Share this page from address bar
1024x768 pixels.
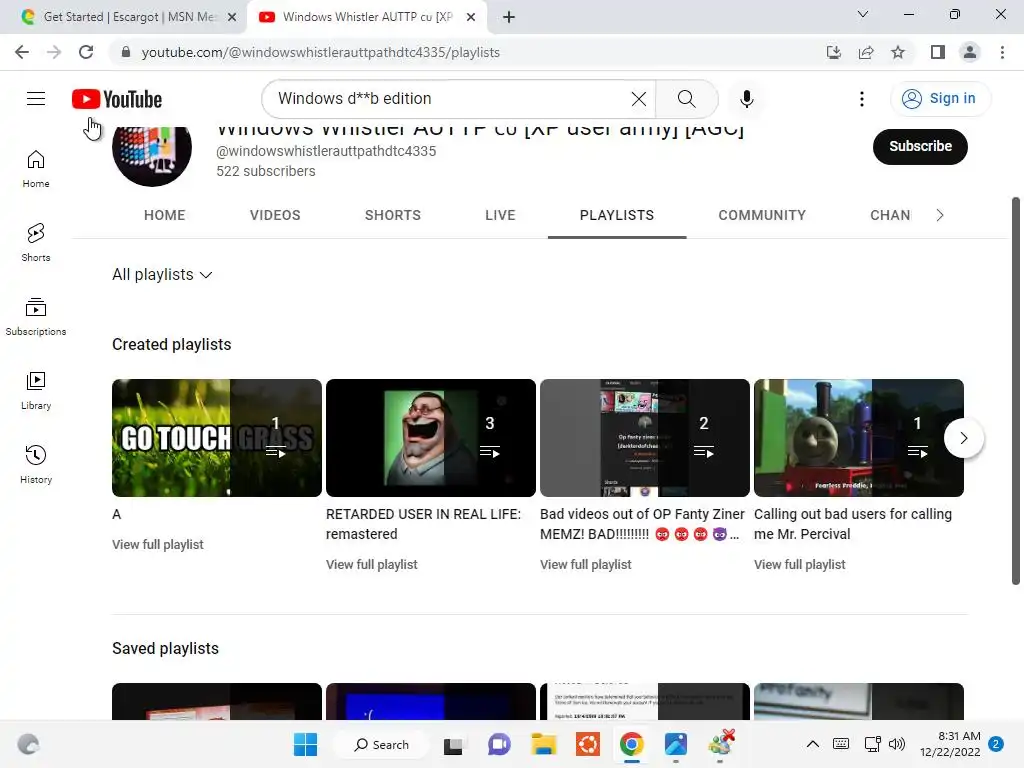[x=866, y=52]
